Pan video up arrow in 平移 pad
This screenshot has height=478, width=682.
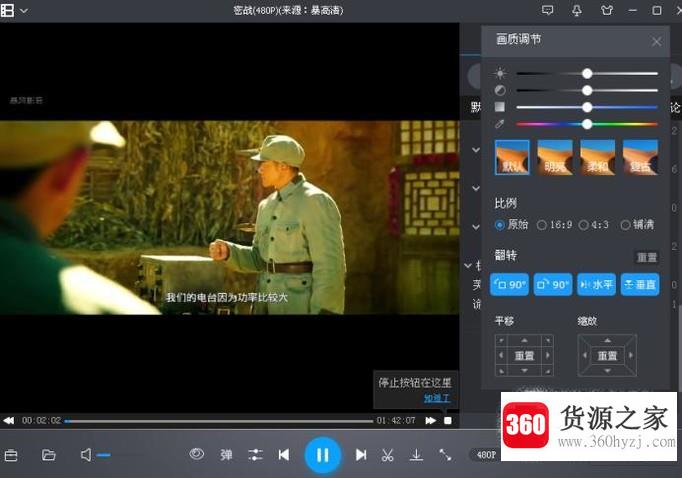click(x=524, y=340)
